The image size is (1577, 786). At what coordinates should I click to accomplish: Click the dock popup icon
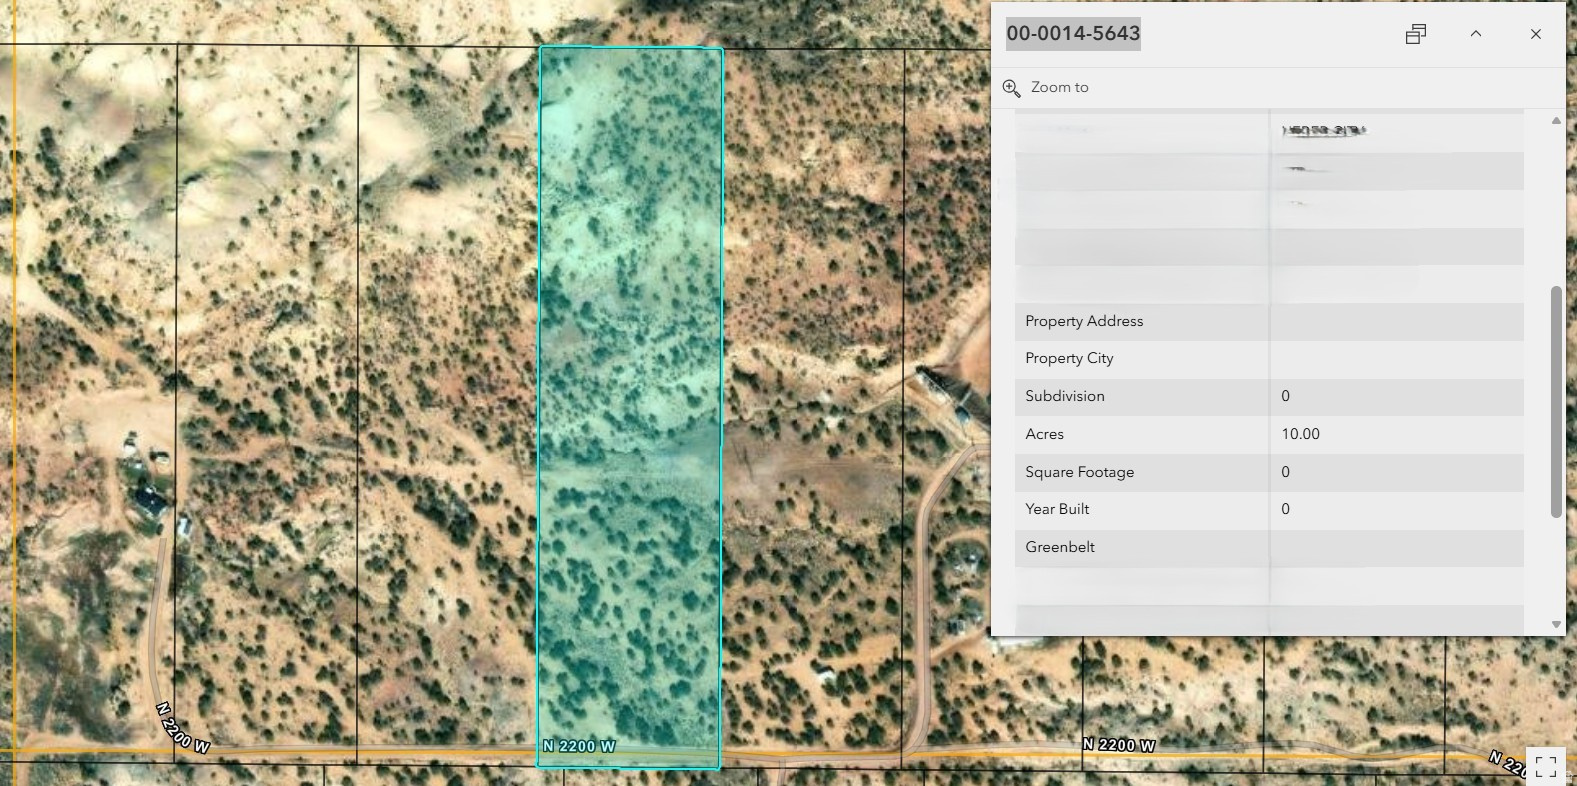[1415, 34]
